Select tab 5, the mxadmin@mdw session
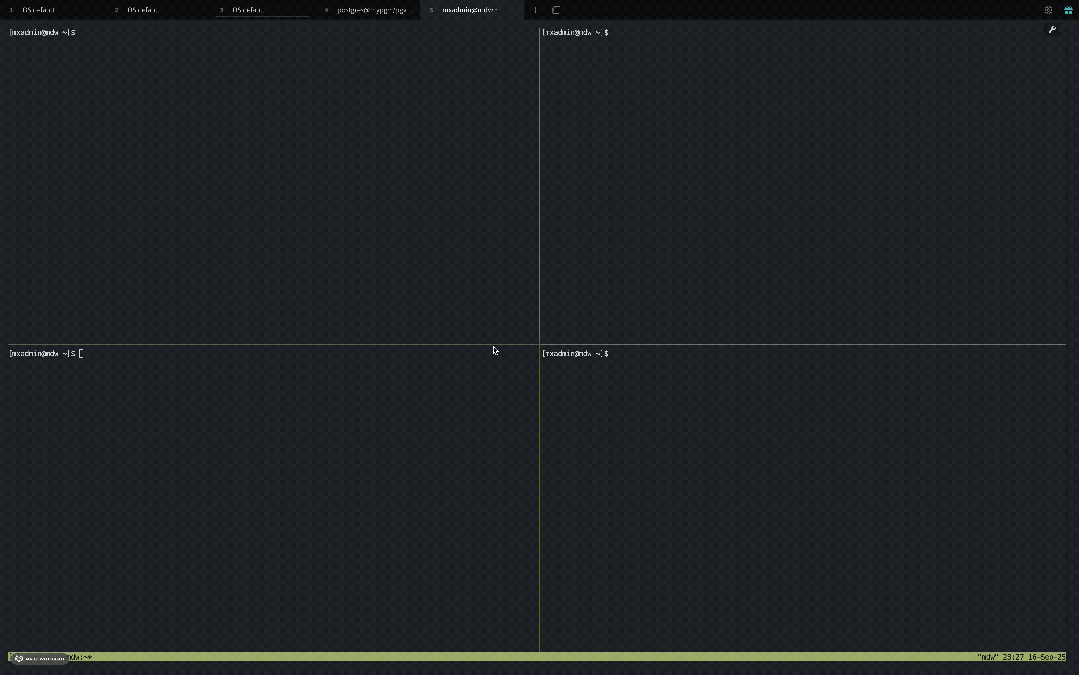Viewport: 1080px width, 676px height. 472,10
